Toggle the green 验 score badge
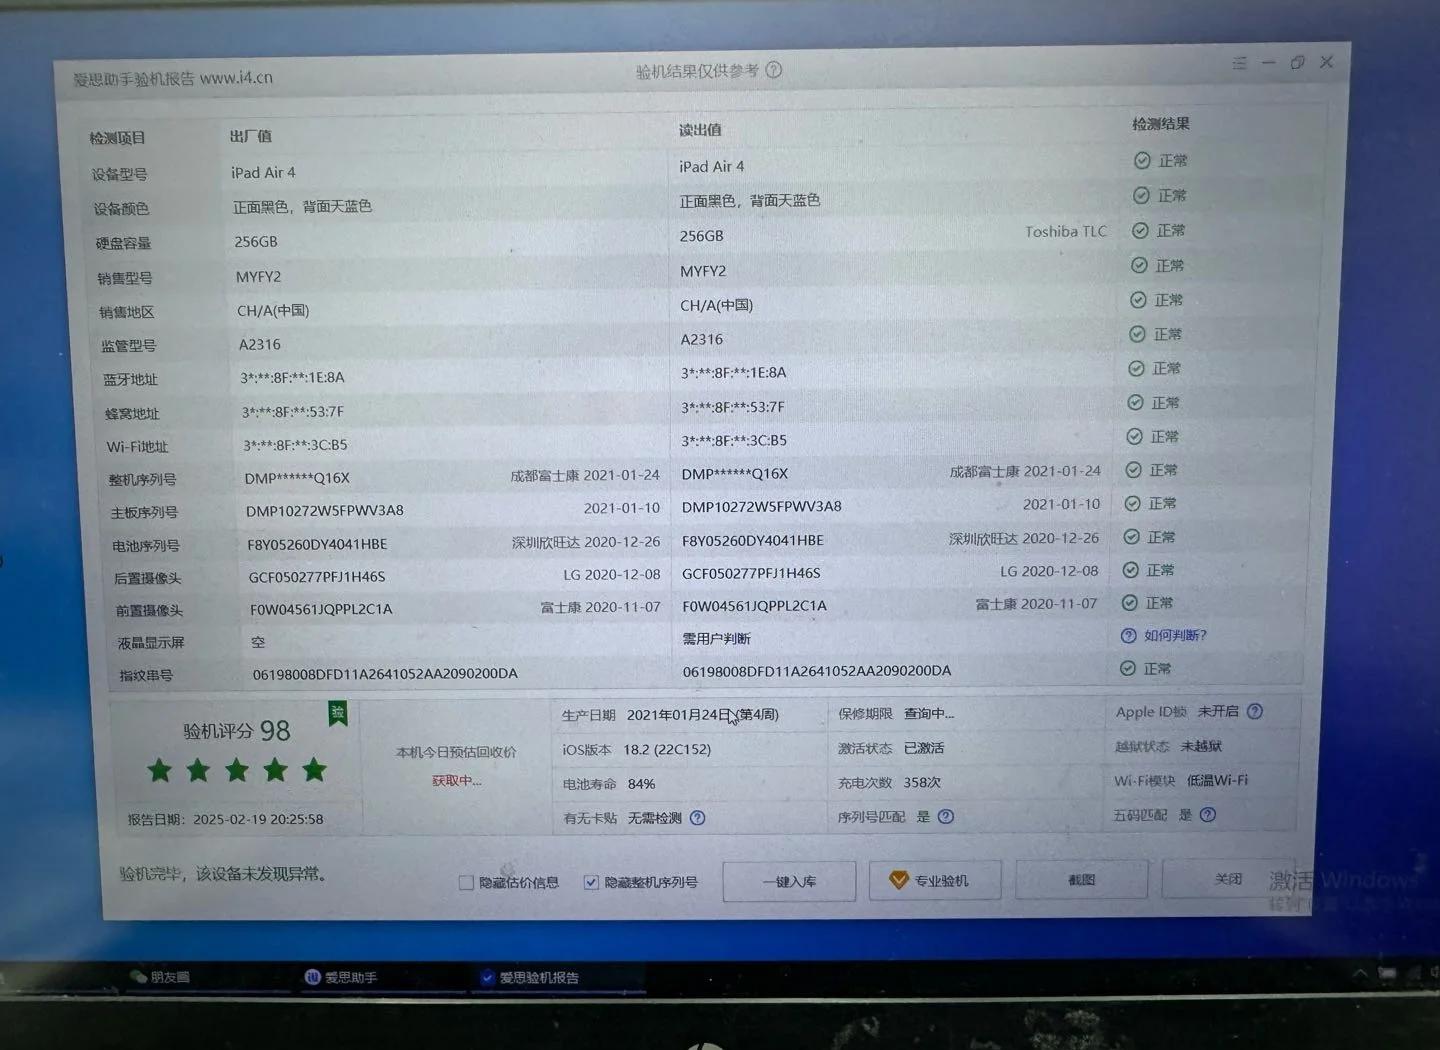 [x=337, y=712]
